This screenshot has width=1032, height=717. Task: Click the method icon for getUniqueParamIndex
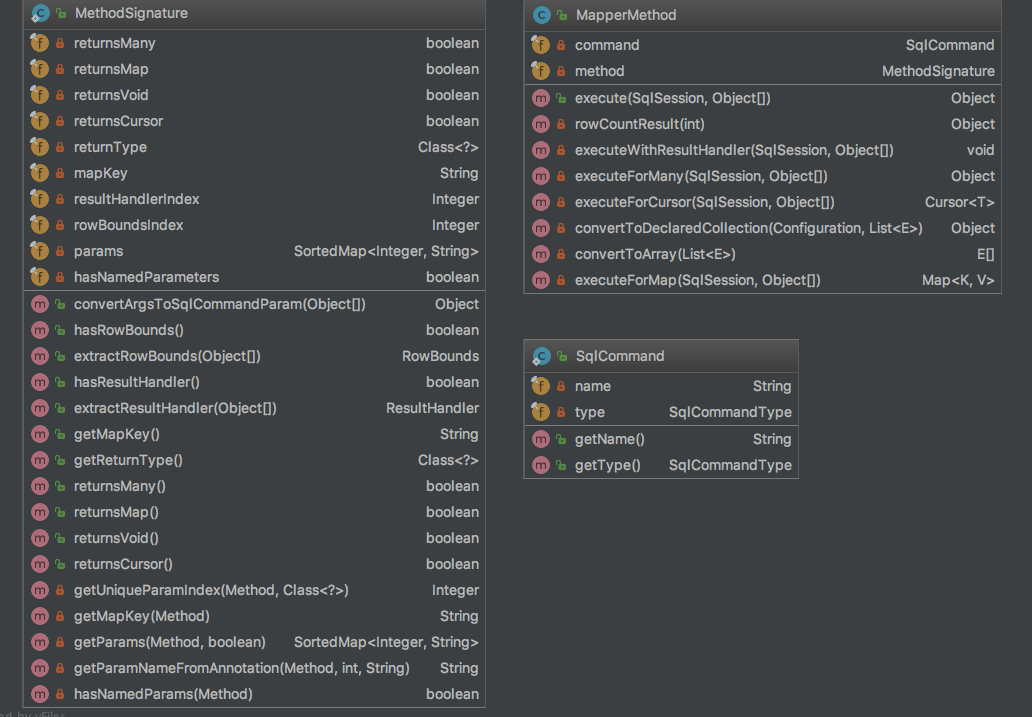[x=40, y=591]
